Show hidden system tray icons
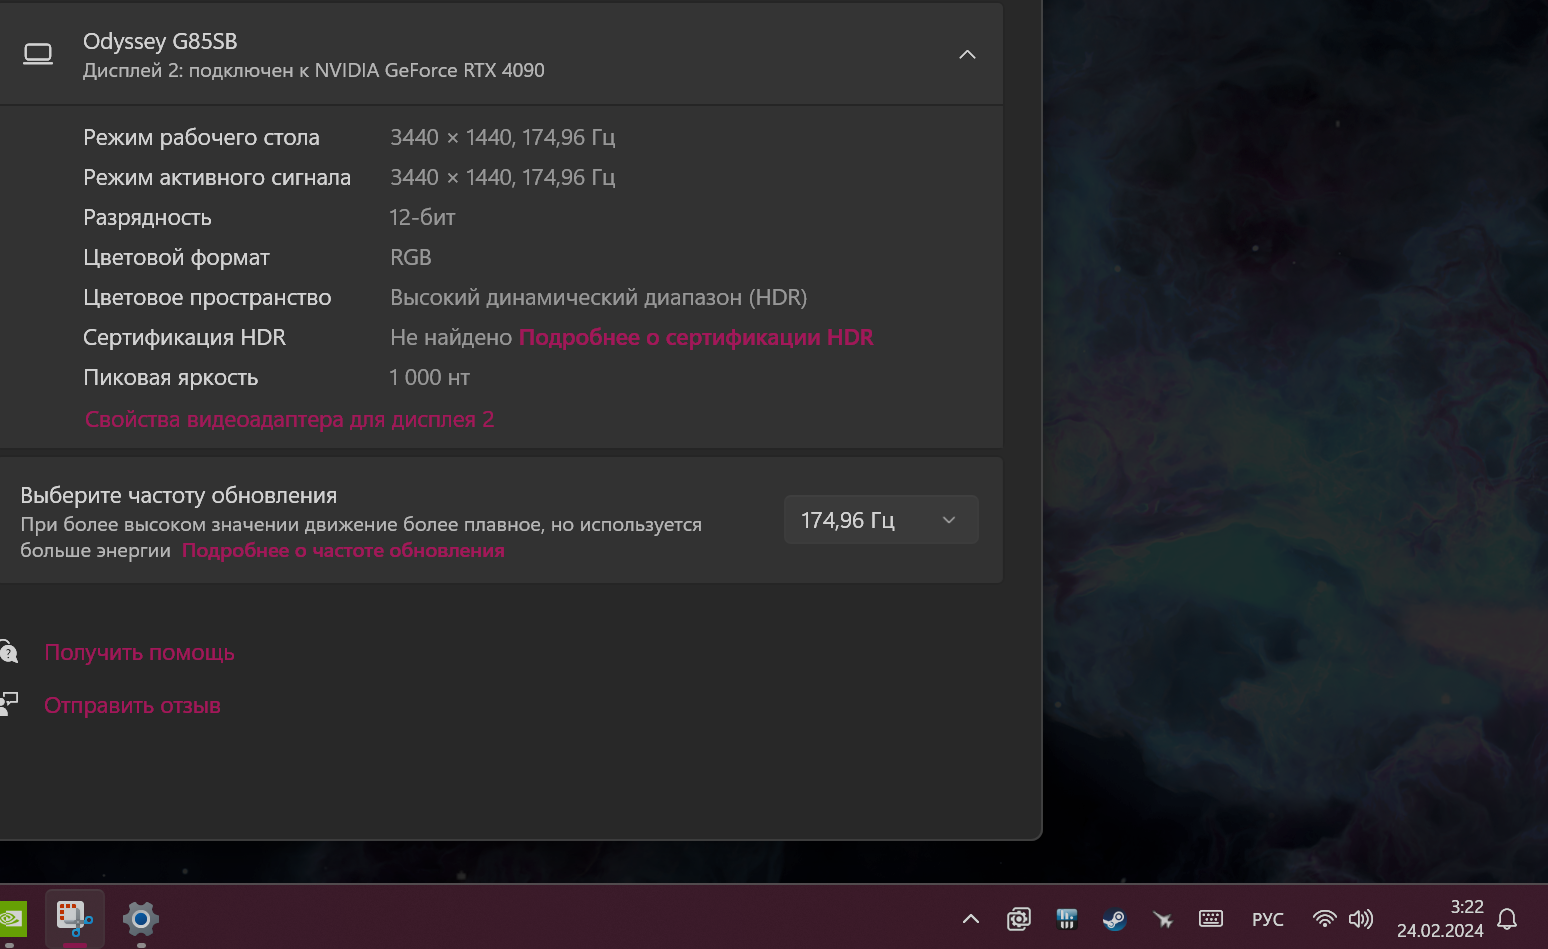 pyautogui.click(x=970, y=919)
